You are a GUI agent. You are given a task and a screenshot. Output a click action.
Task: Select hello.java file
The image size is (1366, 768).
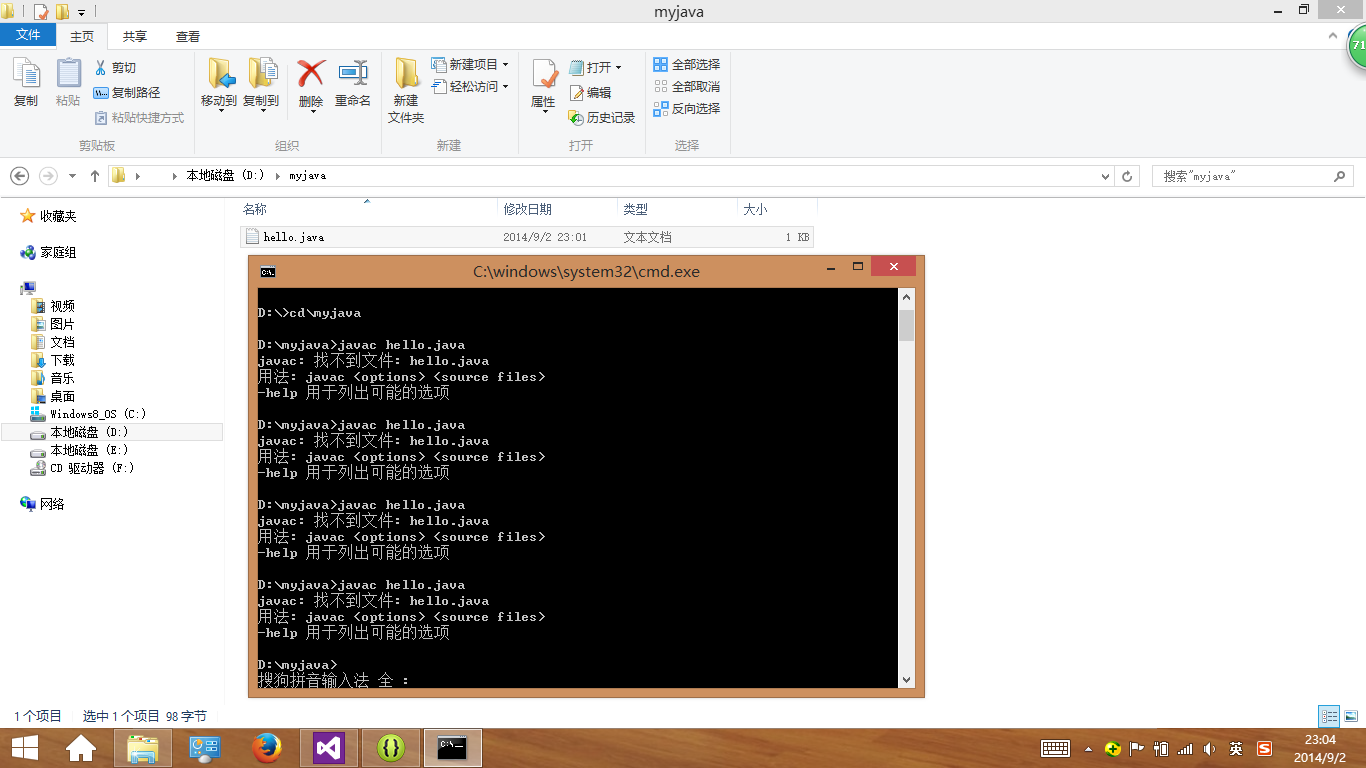pos(527,237)
